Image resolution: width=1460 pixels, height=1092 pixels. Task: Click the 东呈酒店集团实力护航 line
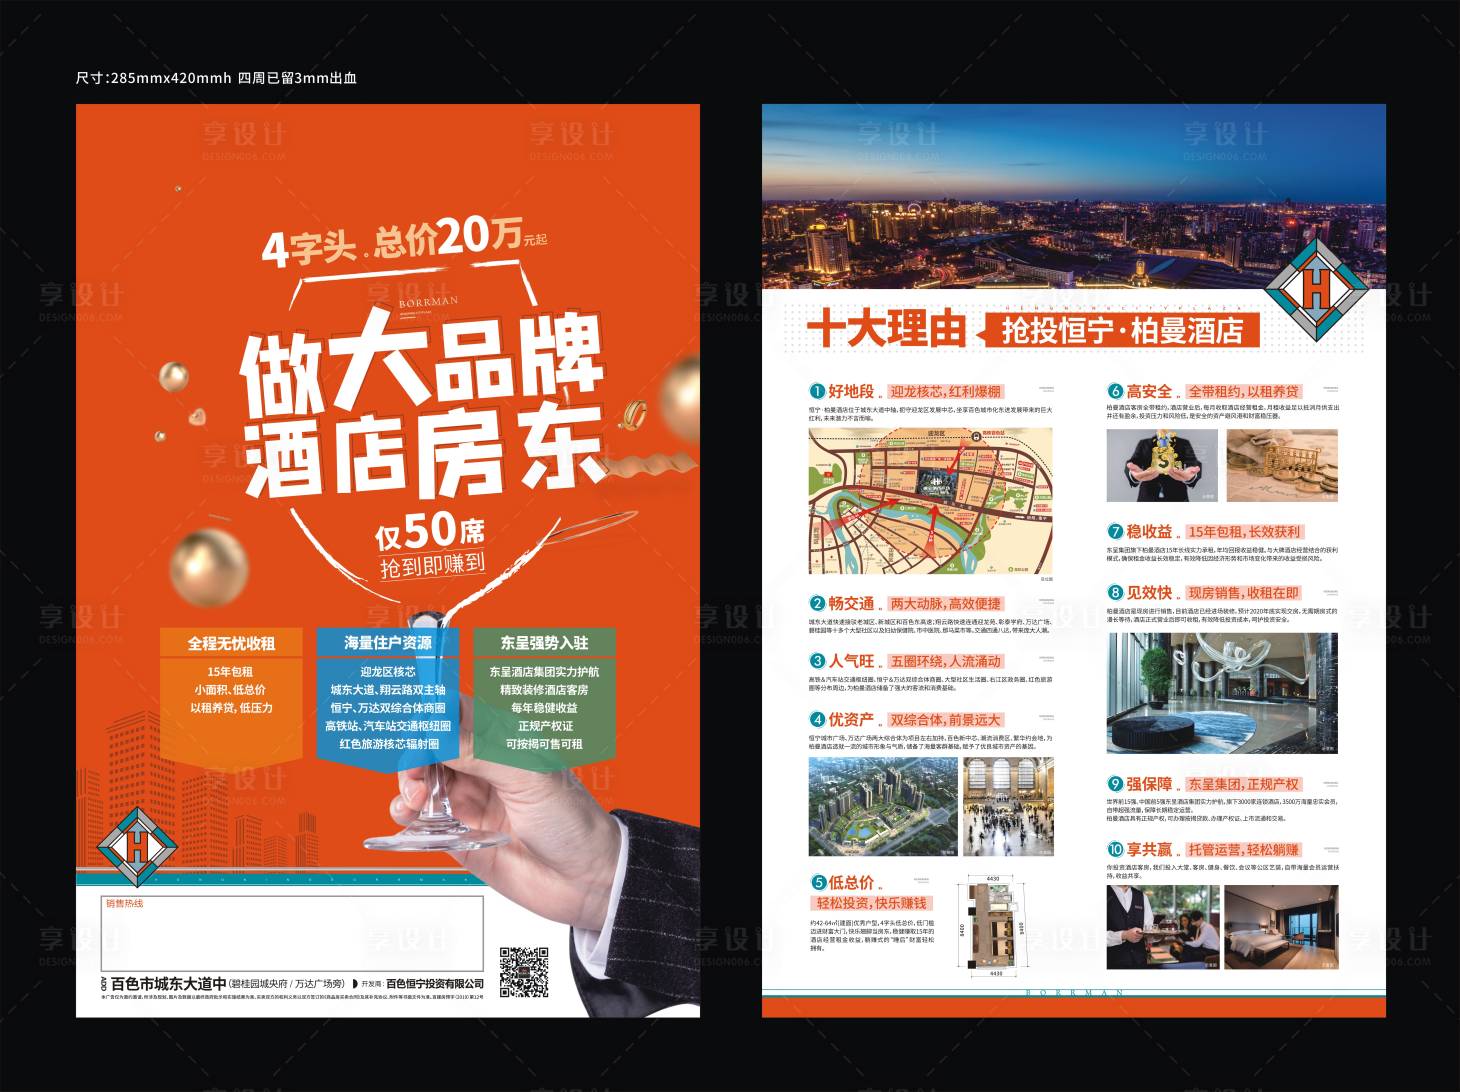pos(545,672)
